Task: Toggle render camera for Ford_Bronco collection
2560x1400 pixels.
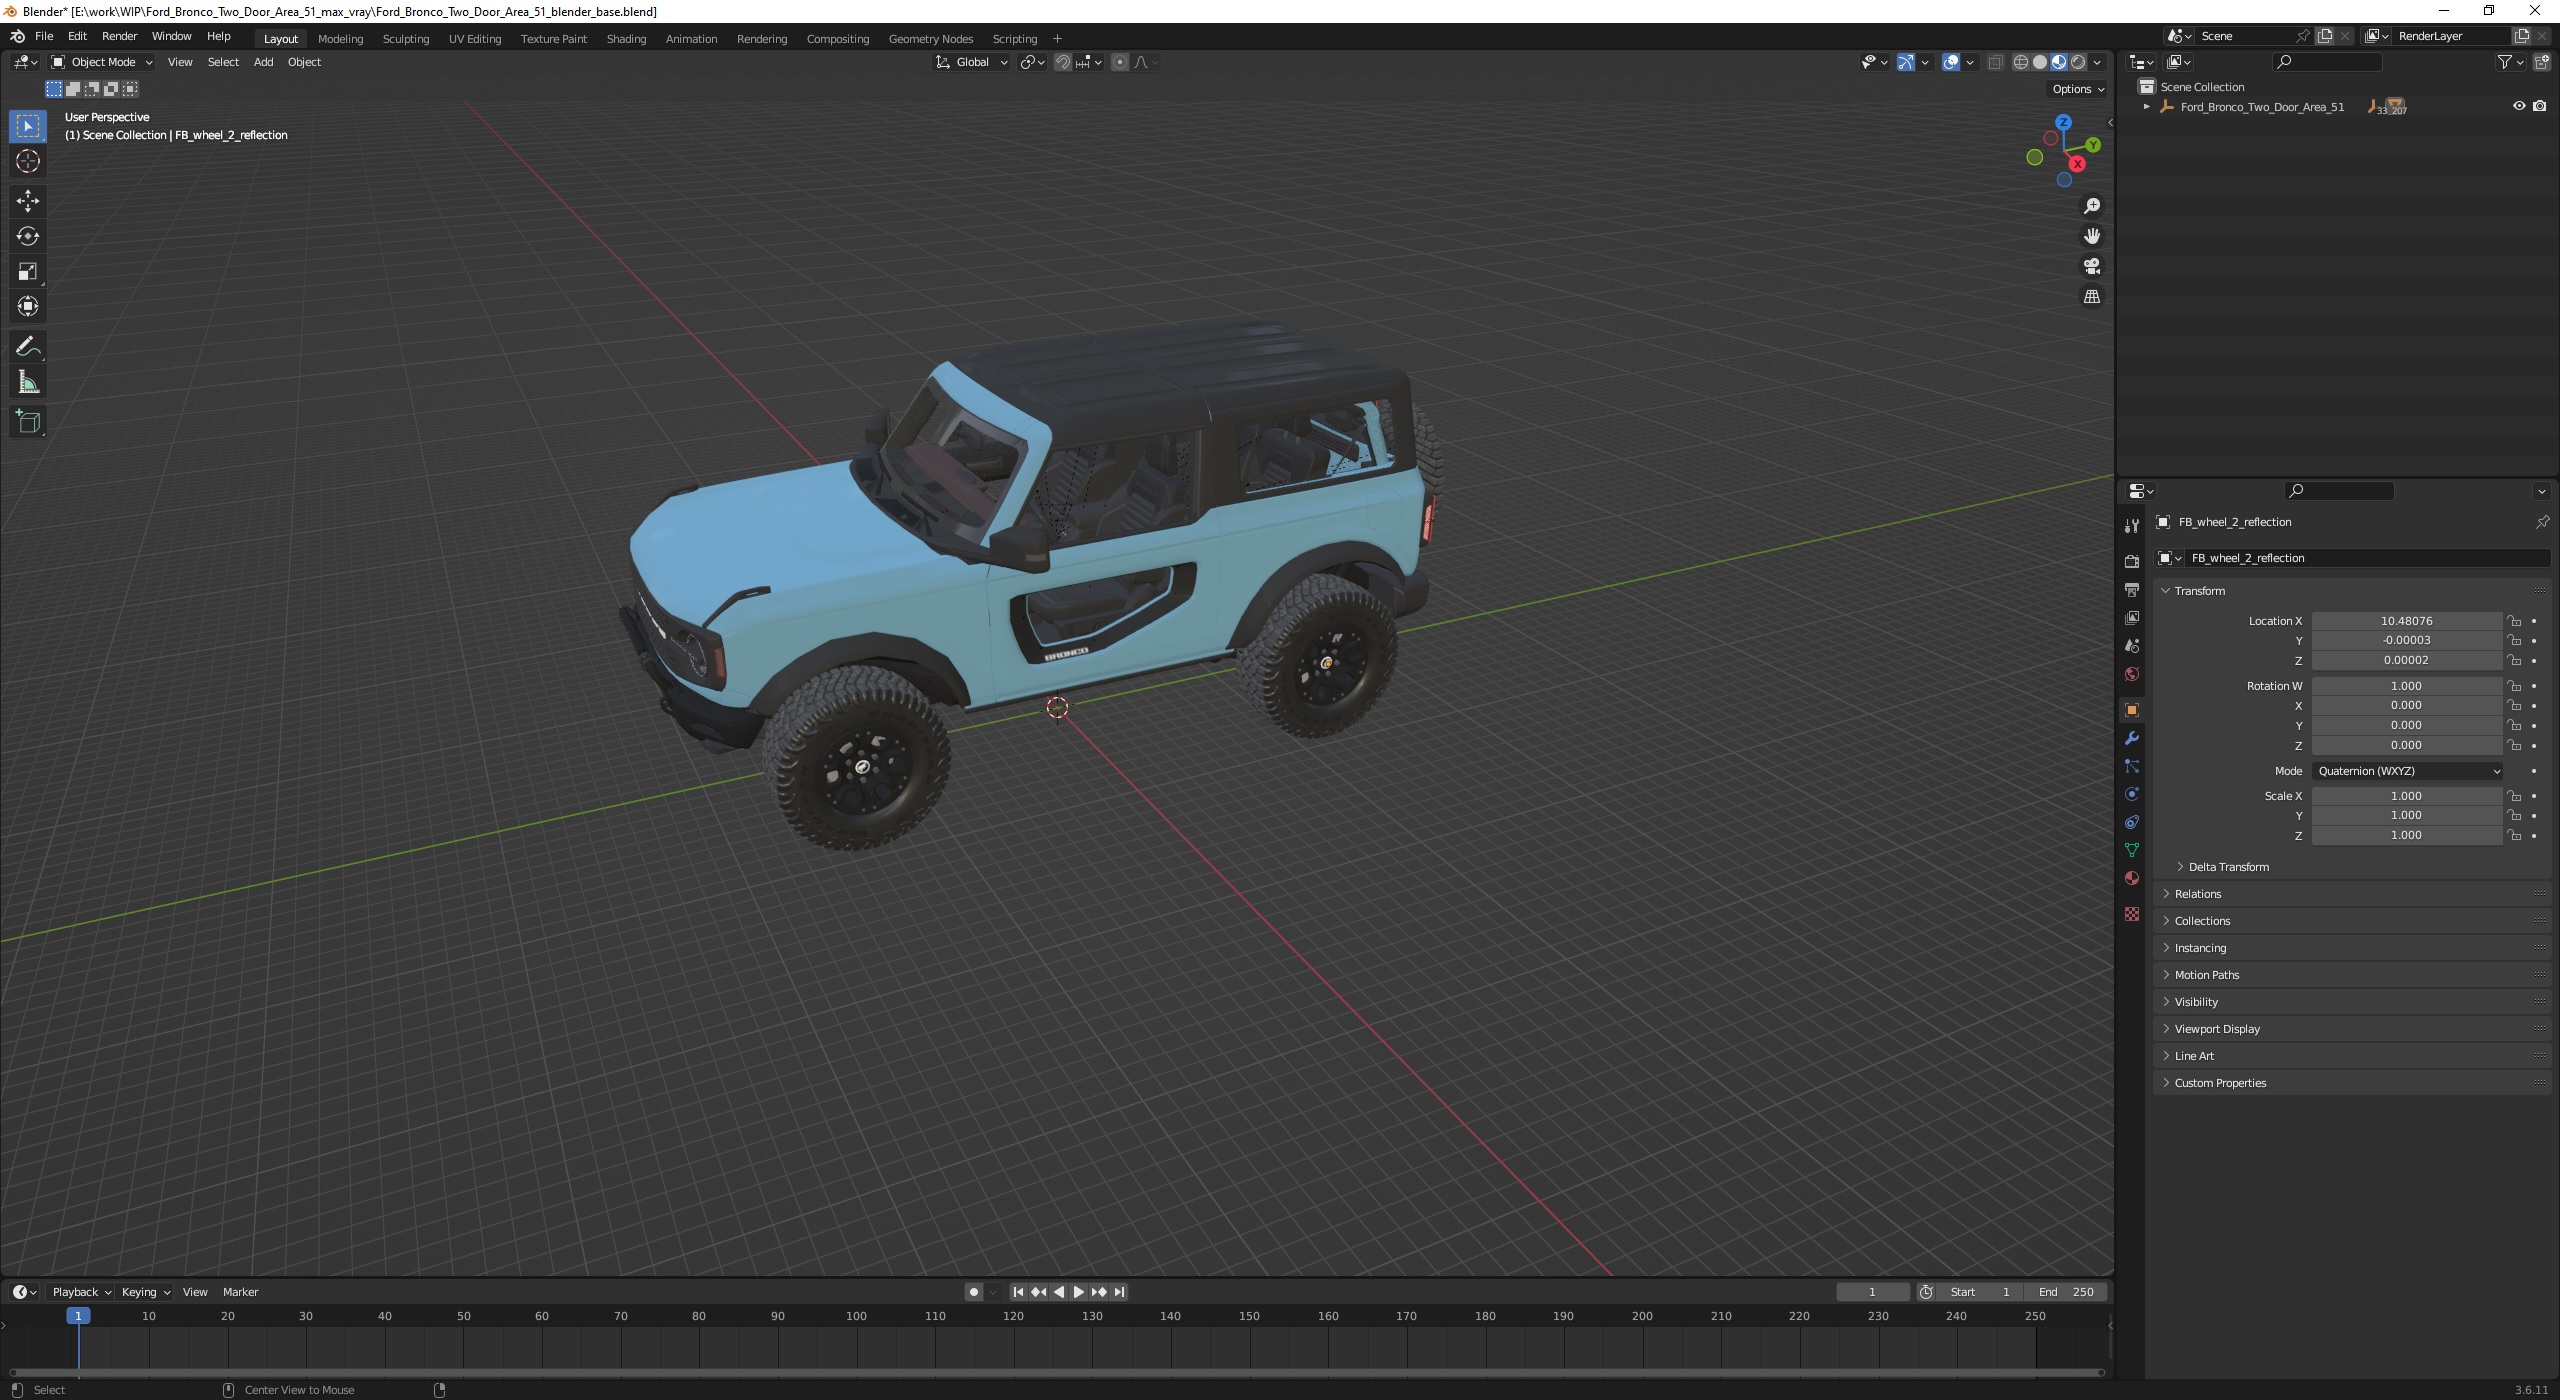Action: click(x=2540, y=106)
